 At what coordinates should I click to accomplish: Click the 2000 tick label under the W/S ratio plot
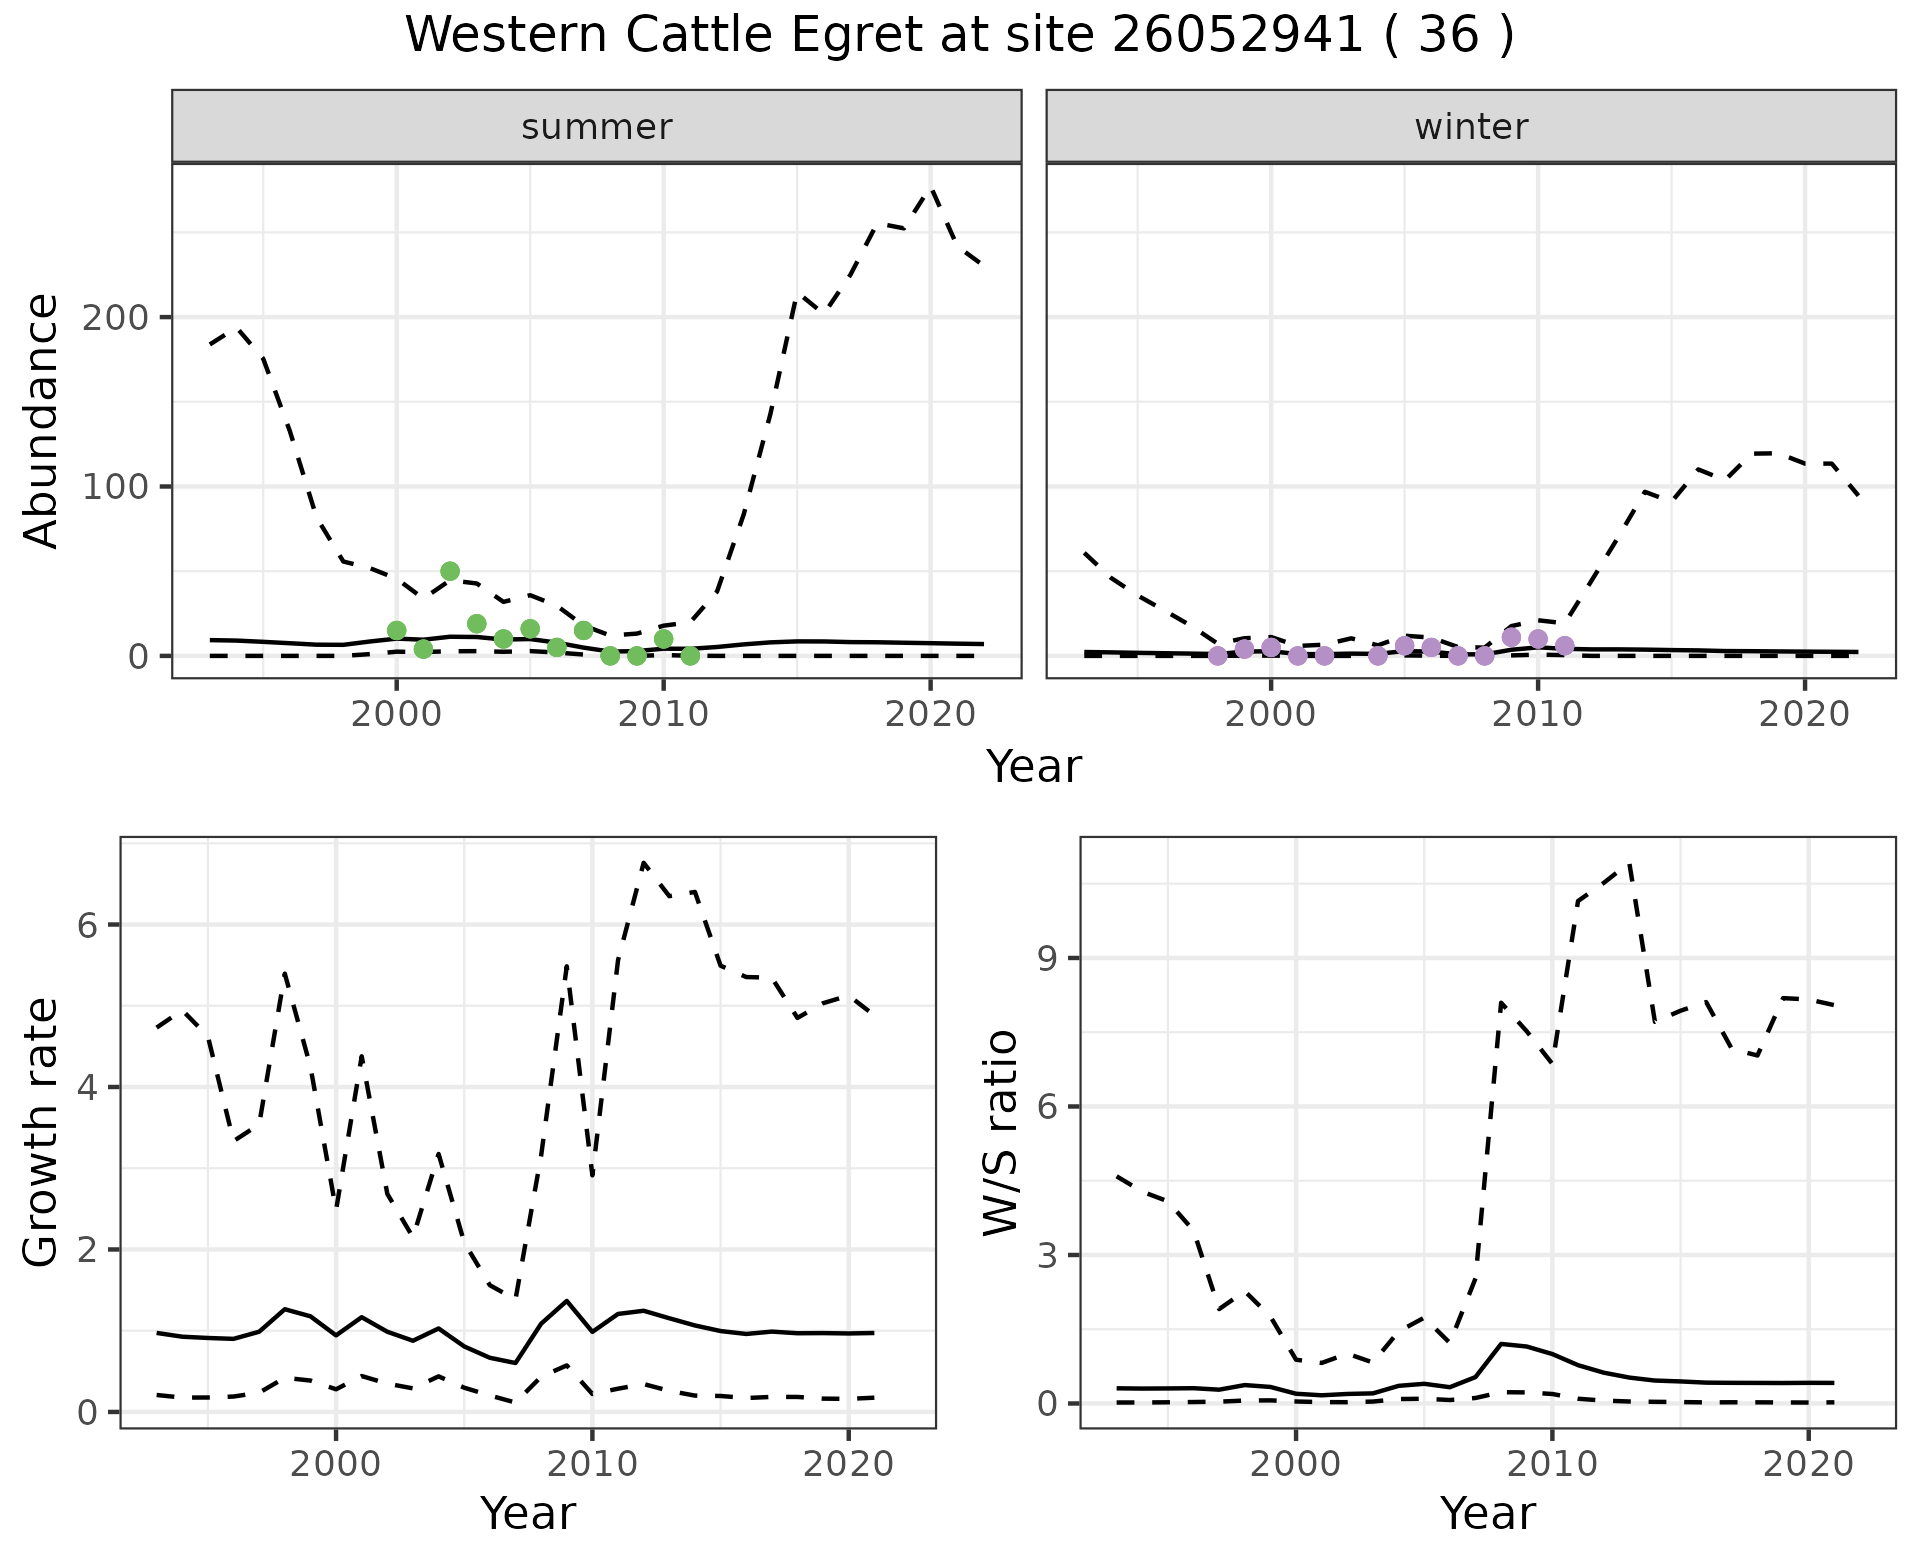point(1296,1465)
